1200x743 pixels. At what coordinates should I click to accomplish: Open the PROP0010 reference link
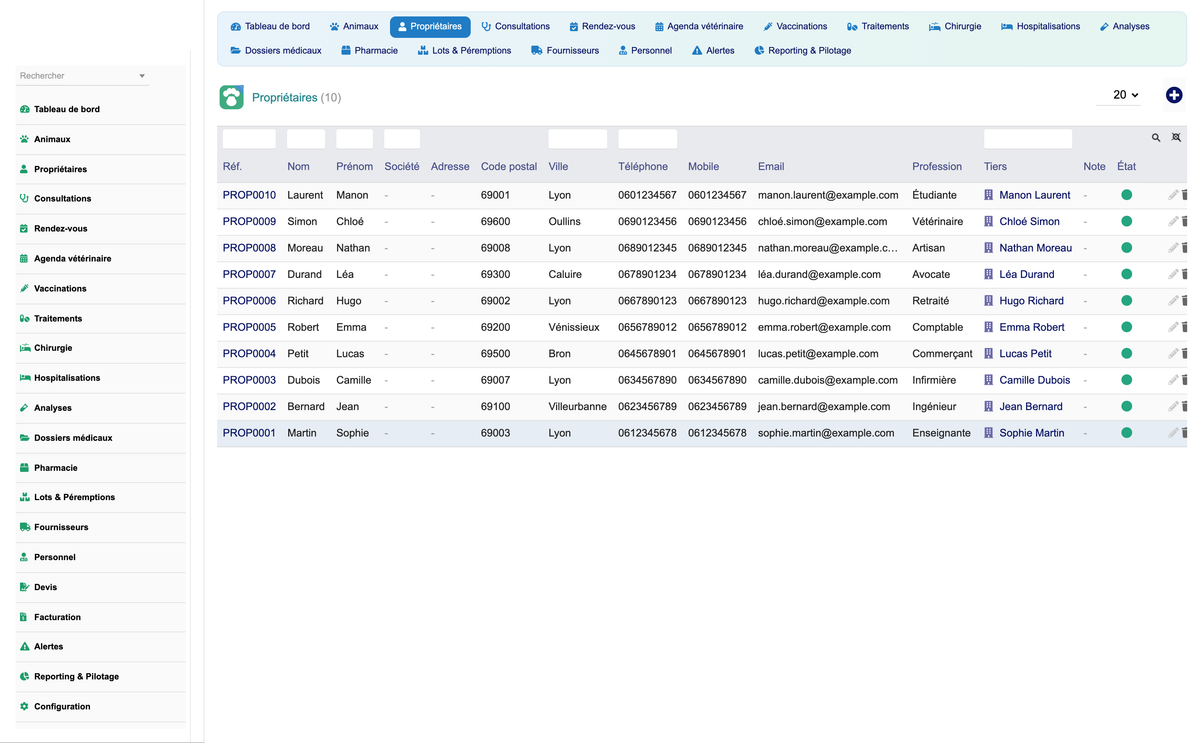click(249, 195)
